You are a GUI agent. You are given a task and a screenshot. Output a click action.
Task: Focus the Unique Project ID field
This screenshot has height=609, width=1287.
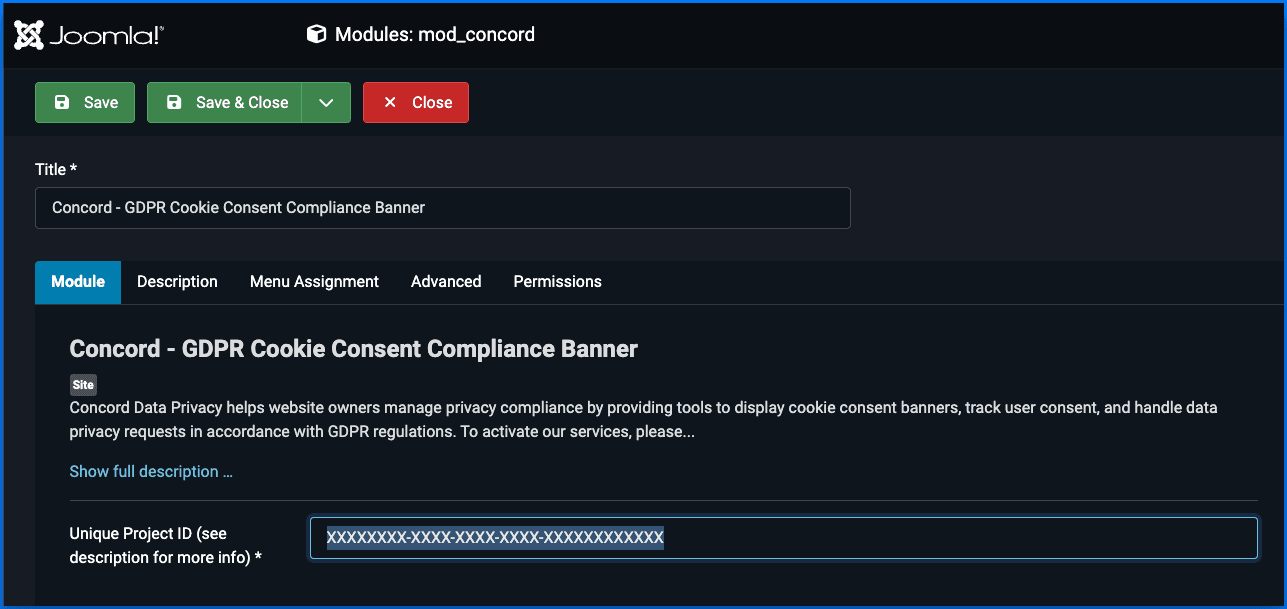(x=783, y=538)
